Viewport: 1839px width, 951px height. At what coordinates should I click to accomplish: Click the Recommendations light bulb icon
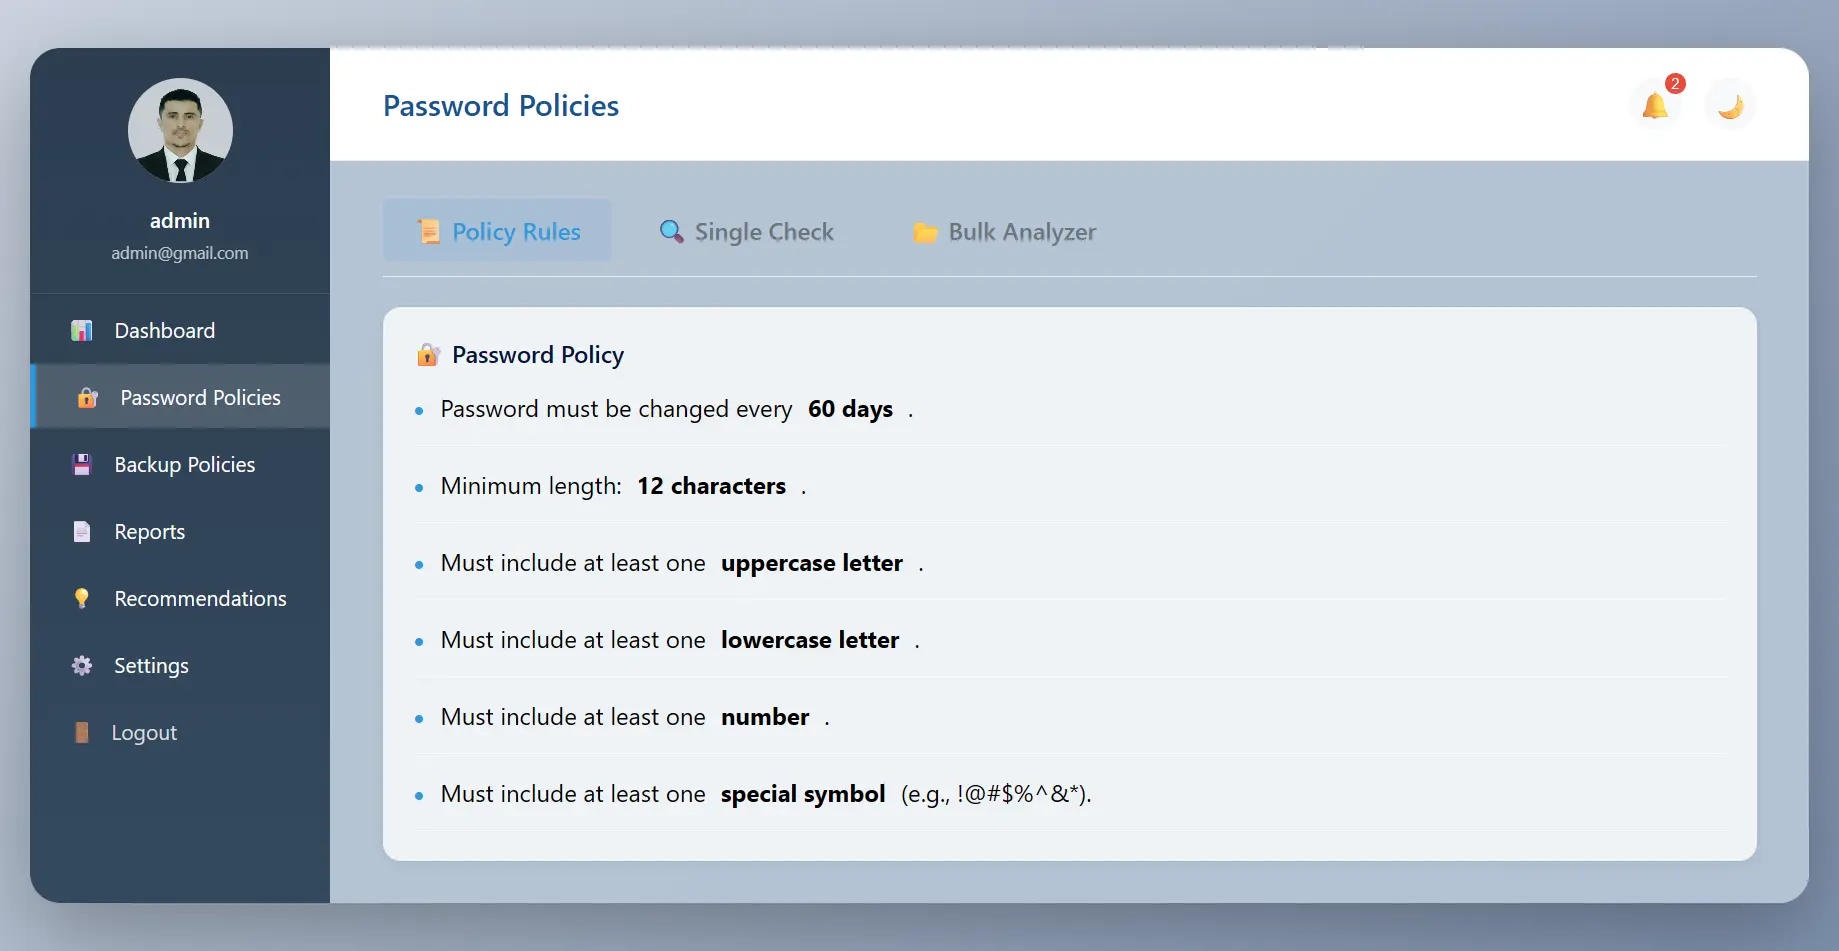(x=82, y=598)
